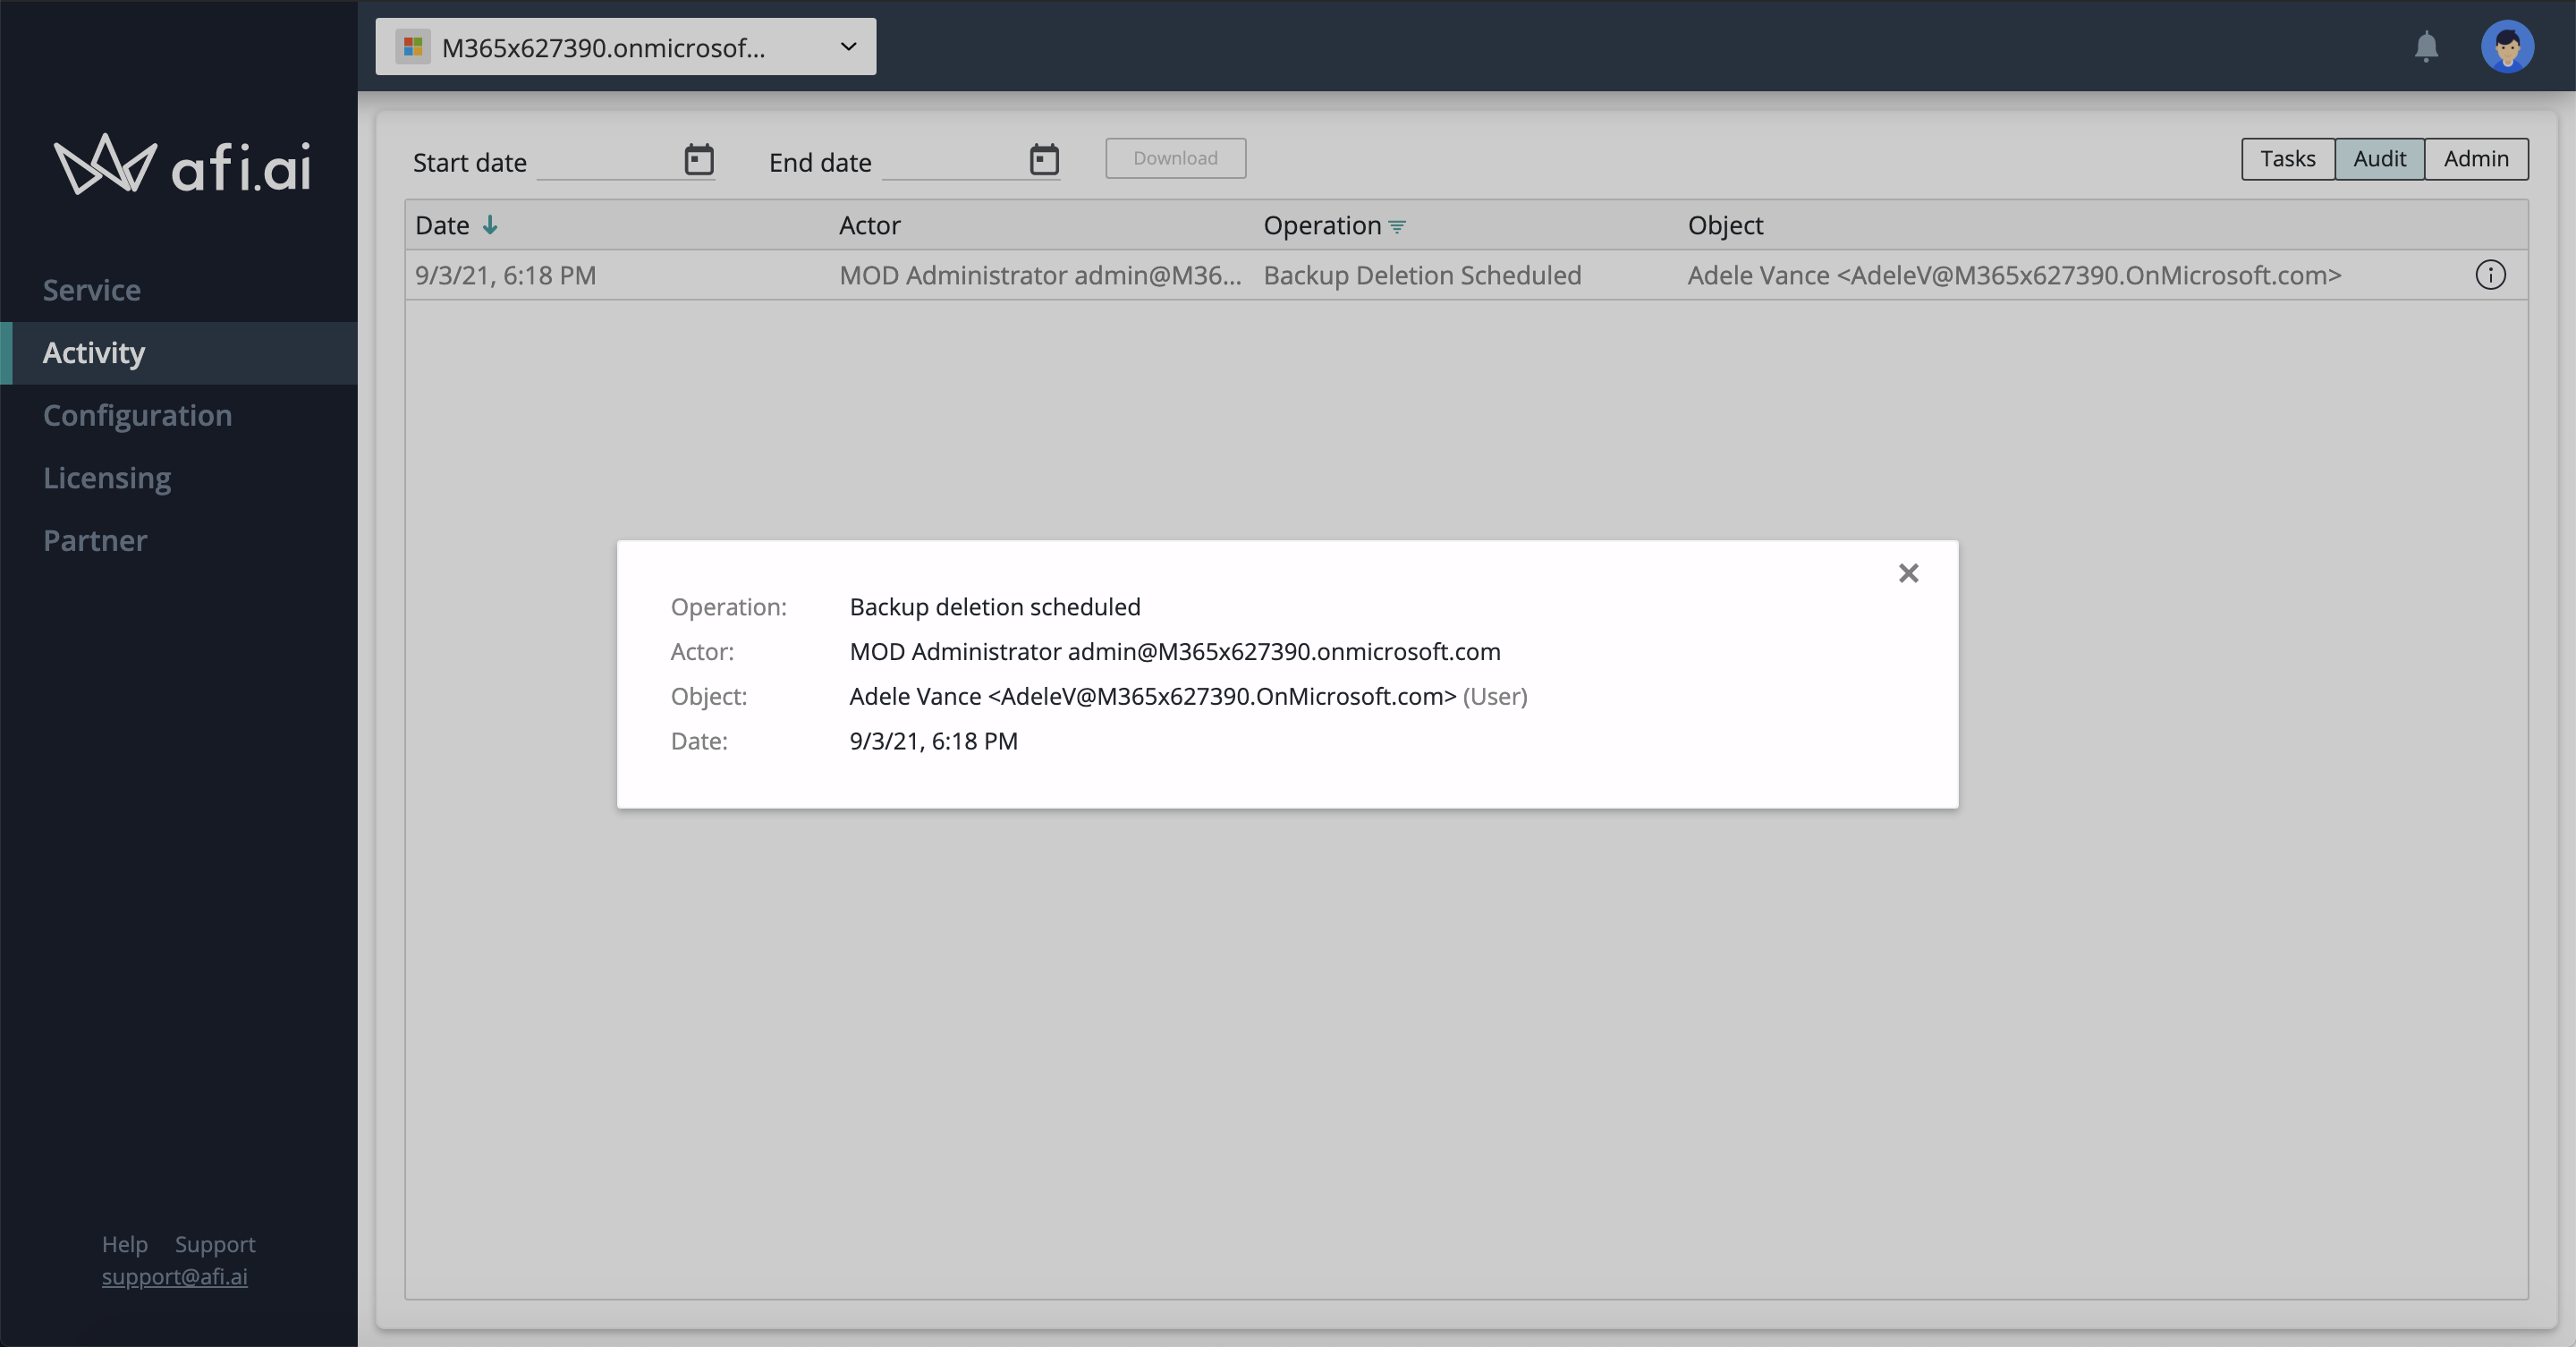Focus the End date input field
This screenshot has height=1347, width=2576.
953,161
